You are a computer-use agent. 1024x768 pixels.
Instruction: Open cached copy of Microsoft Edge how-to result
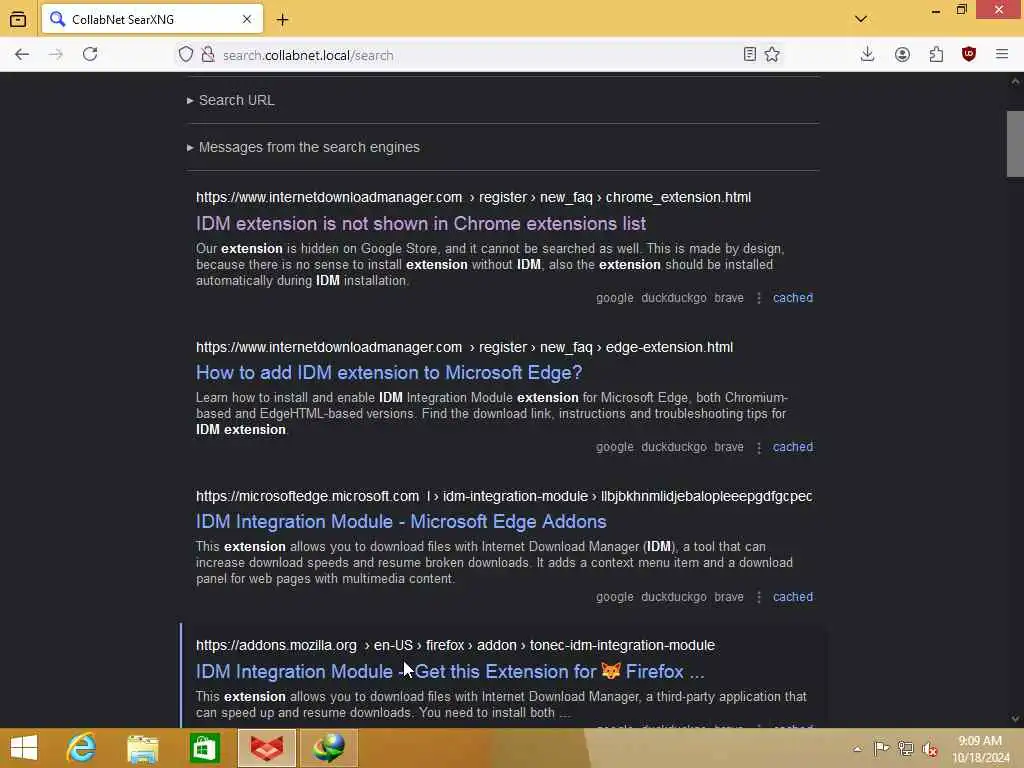[793, 447]
